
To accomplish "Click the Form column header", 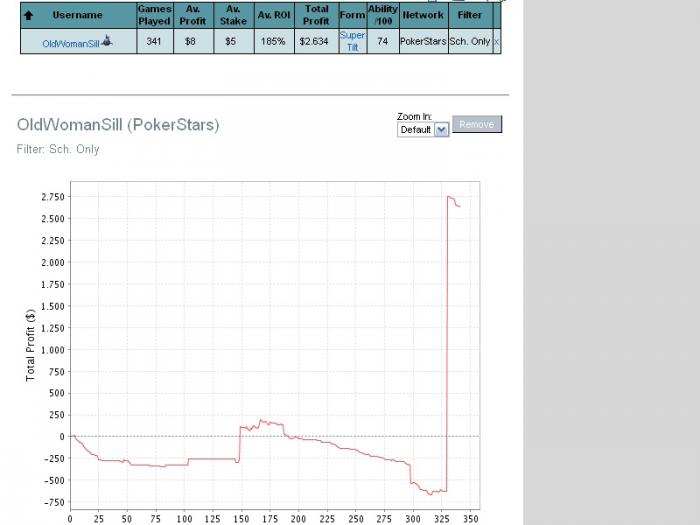I will (x=353, y=15).
